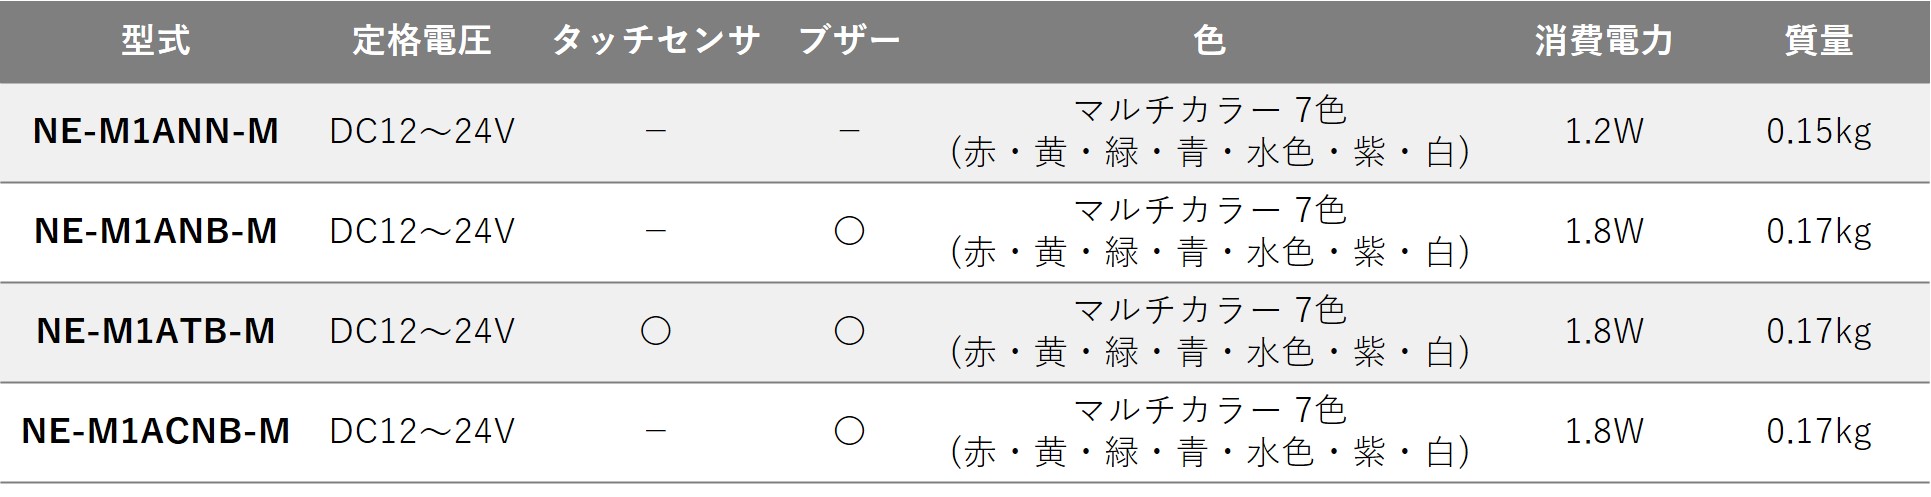1931x497 pixels.
Task: Click the 0.15kg mass value
Action: pos(1818,131)
